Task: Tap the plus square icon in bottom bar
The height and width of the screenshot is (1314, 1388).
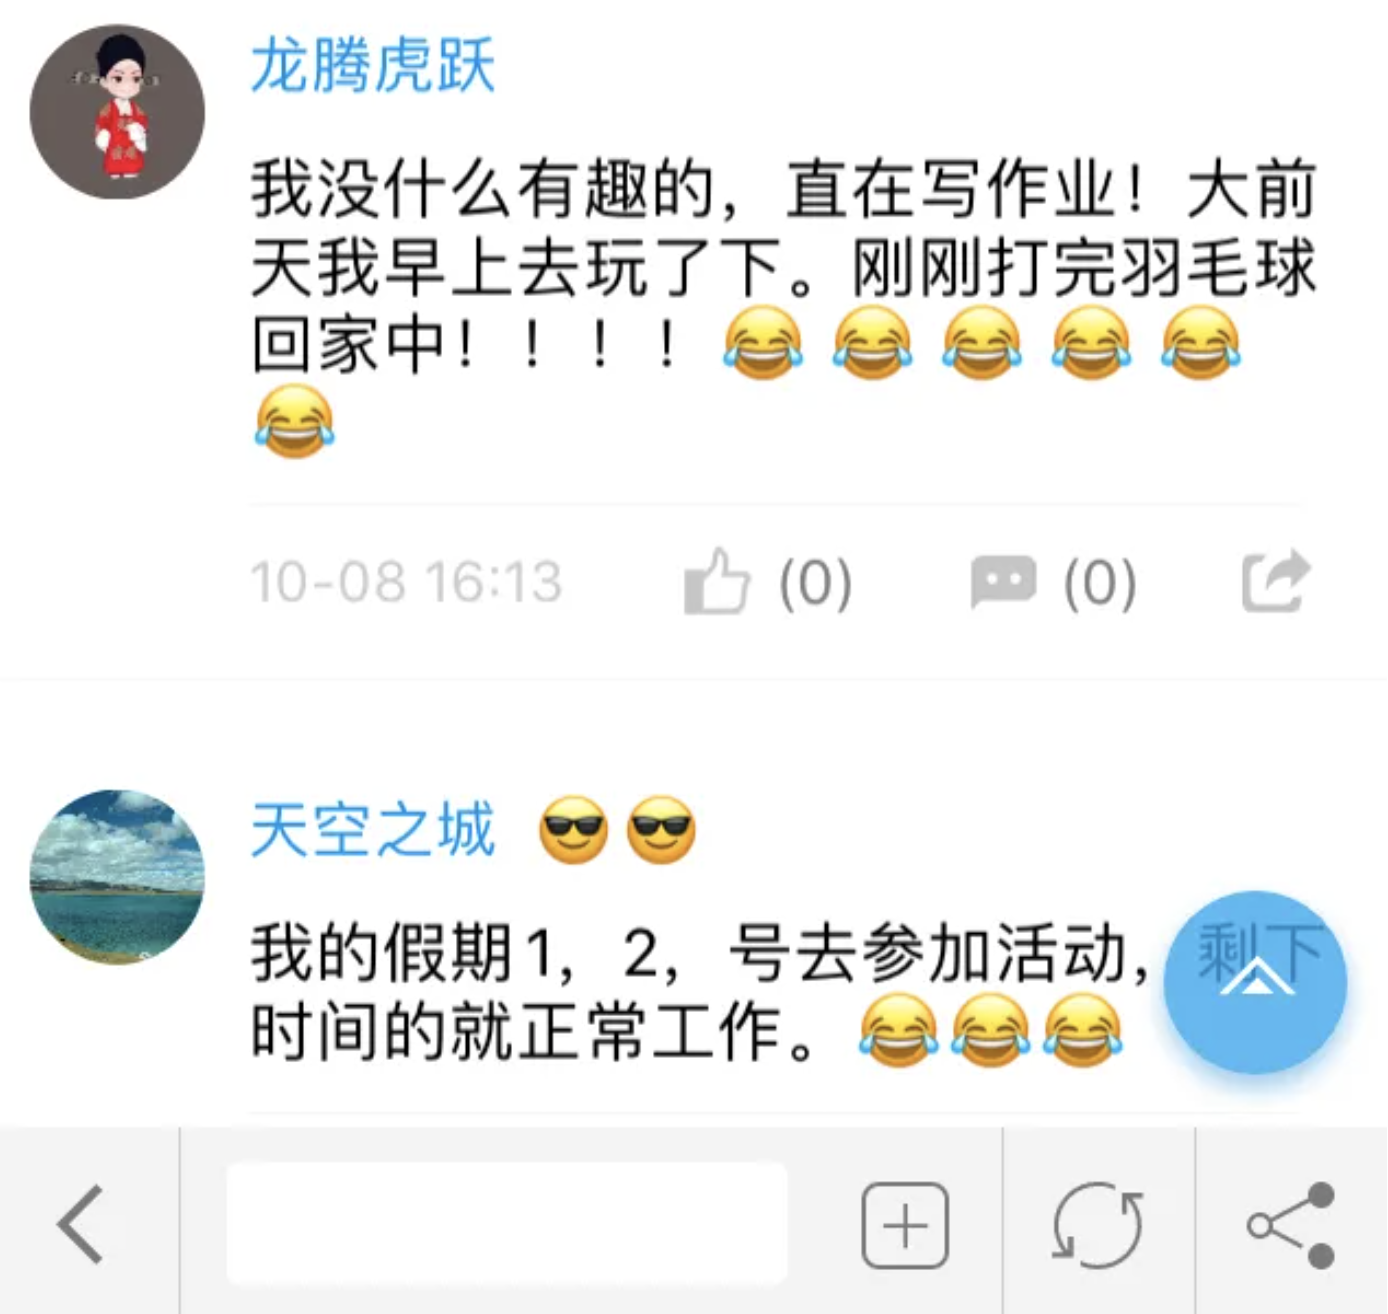Action: pos(905,1225)
